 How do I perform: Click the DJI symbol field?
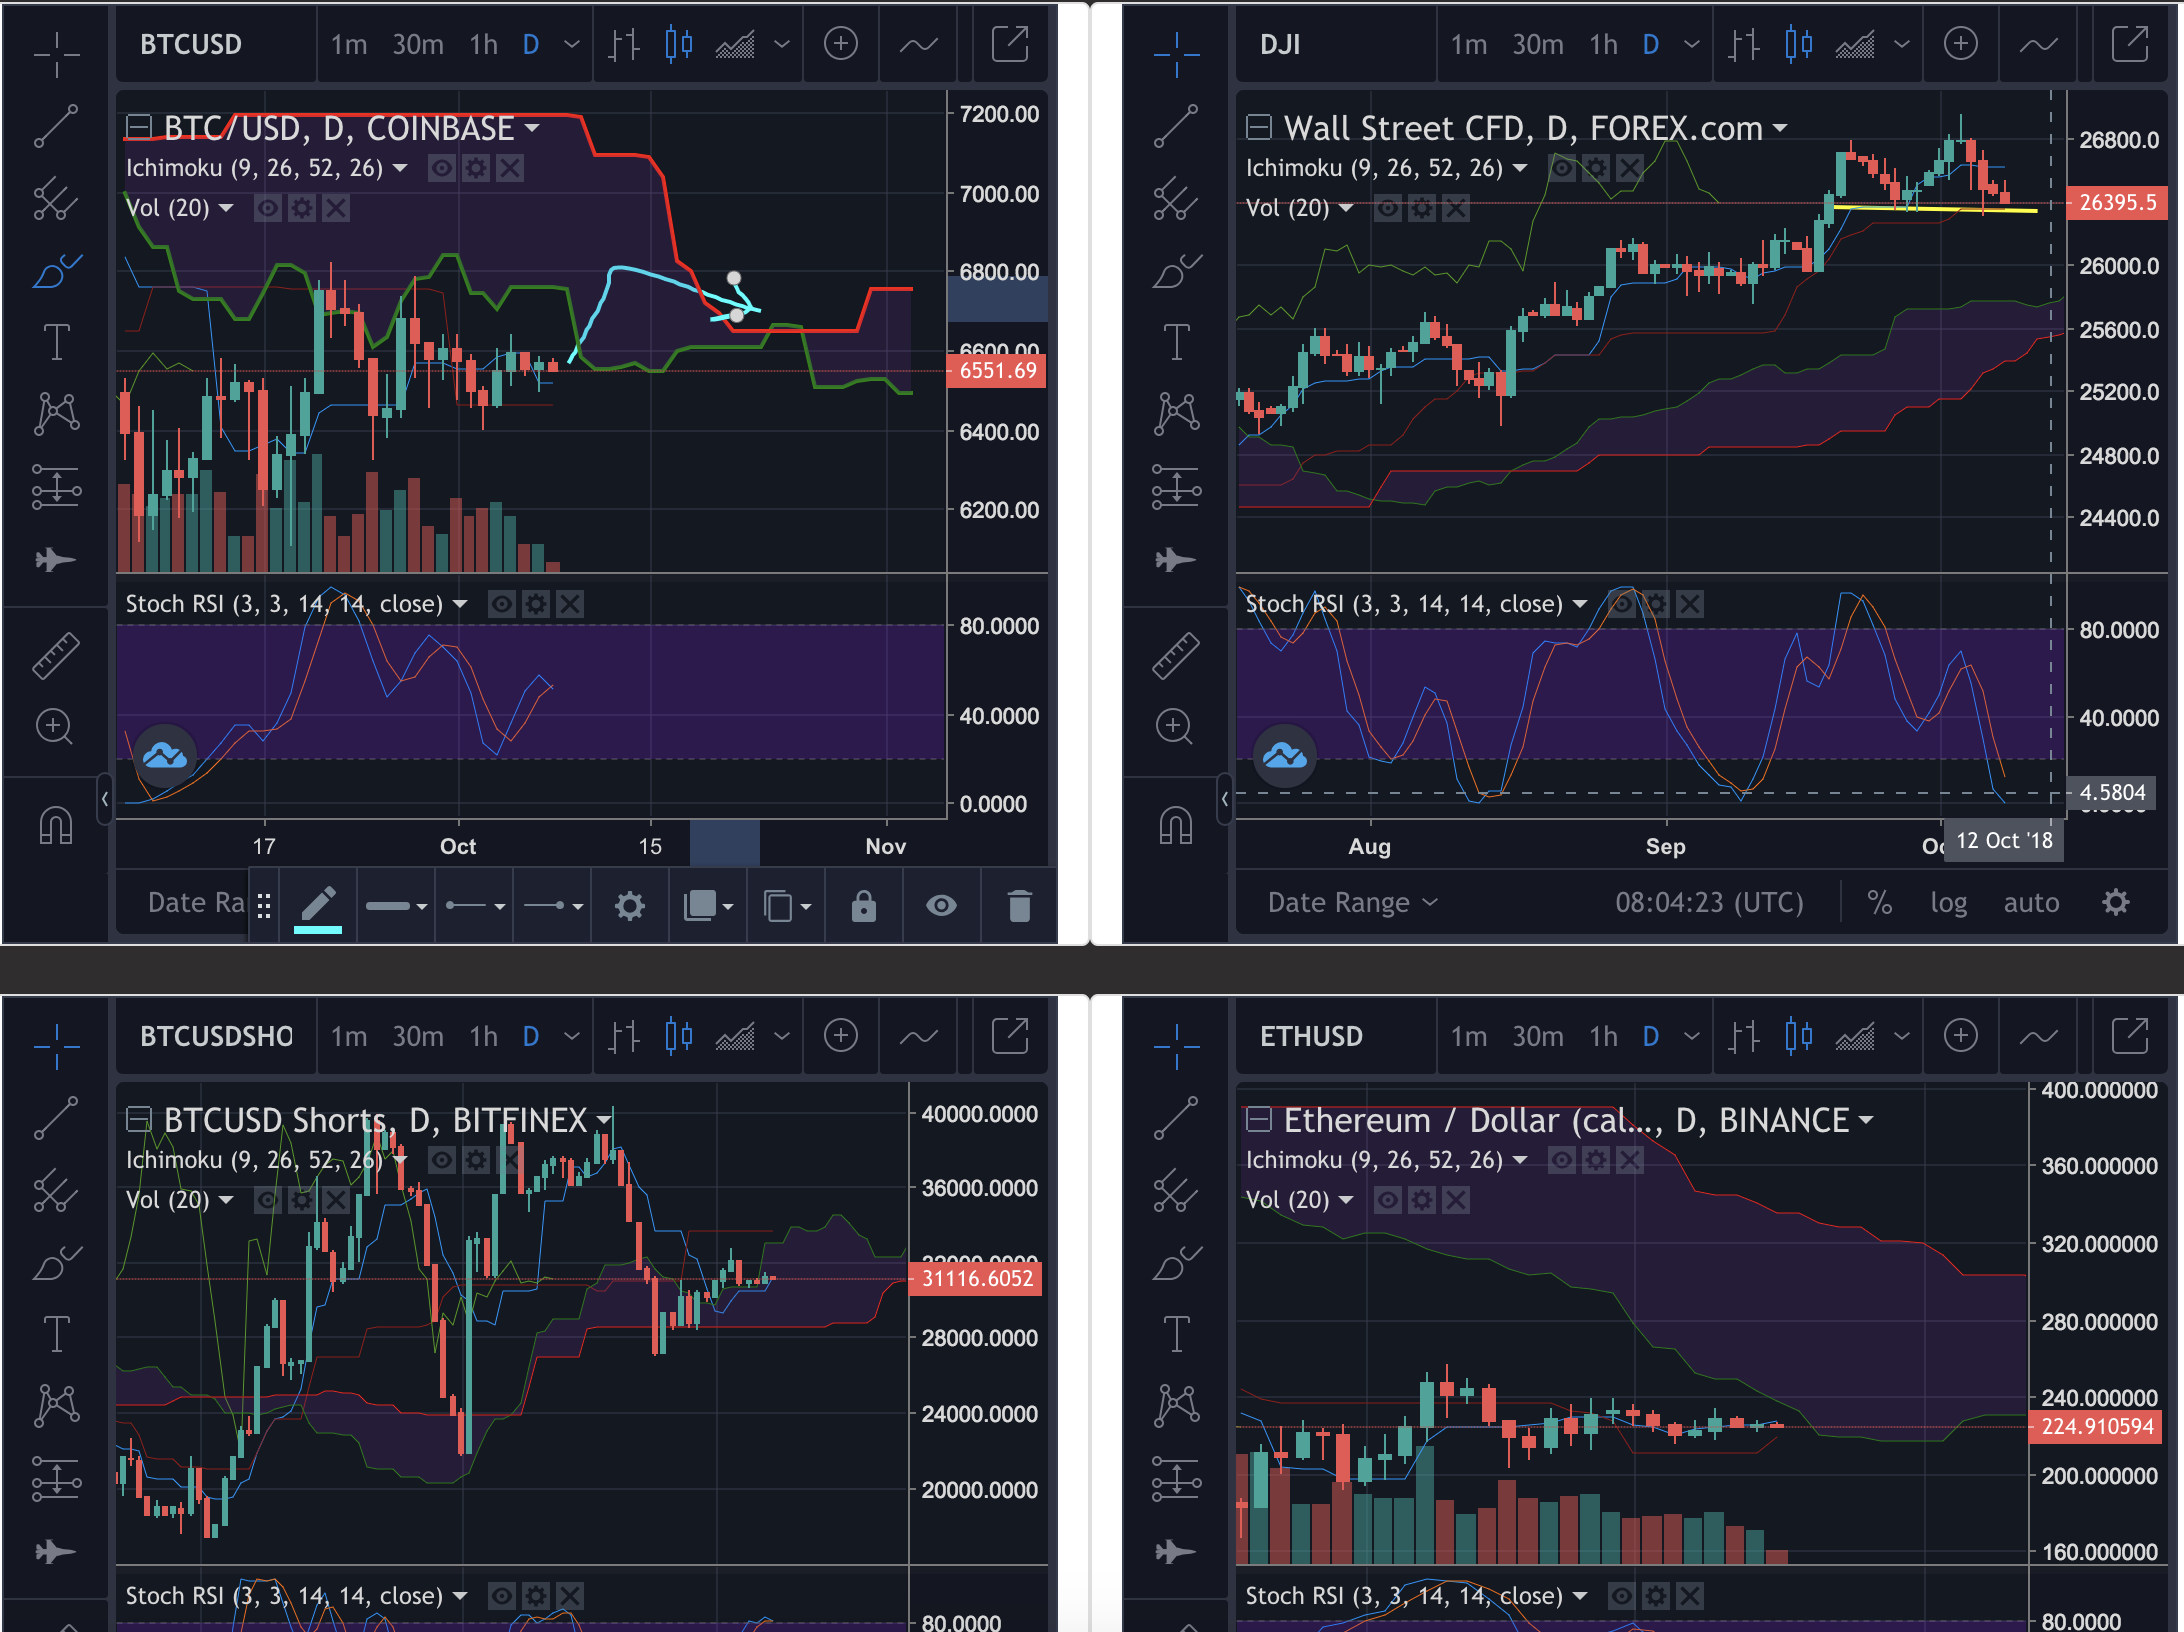point(1336,44)
